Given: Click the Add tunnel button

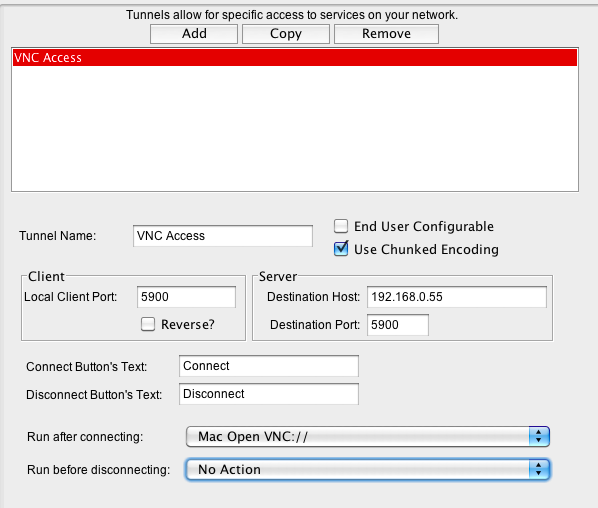Looking at the screenshot, I should coord(194,34).
